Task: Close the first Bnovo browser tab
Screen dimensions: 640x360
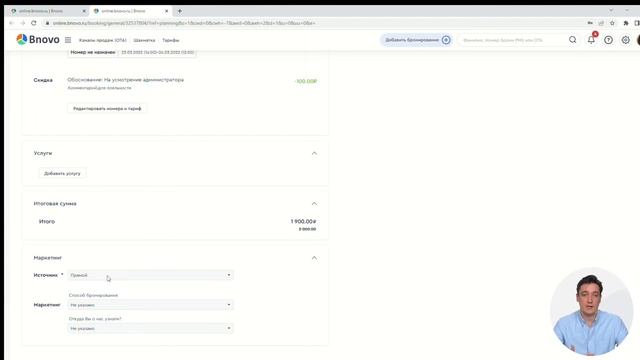Action: click(84, 11)
